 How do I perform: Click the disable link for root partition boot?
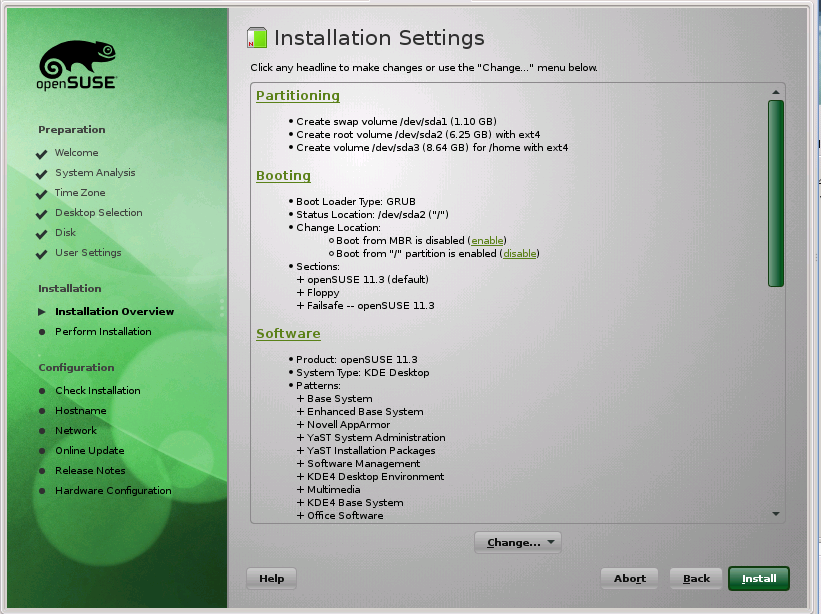click(519, 253)
